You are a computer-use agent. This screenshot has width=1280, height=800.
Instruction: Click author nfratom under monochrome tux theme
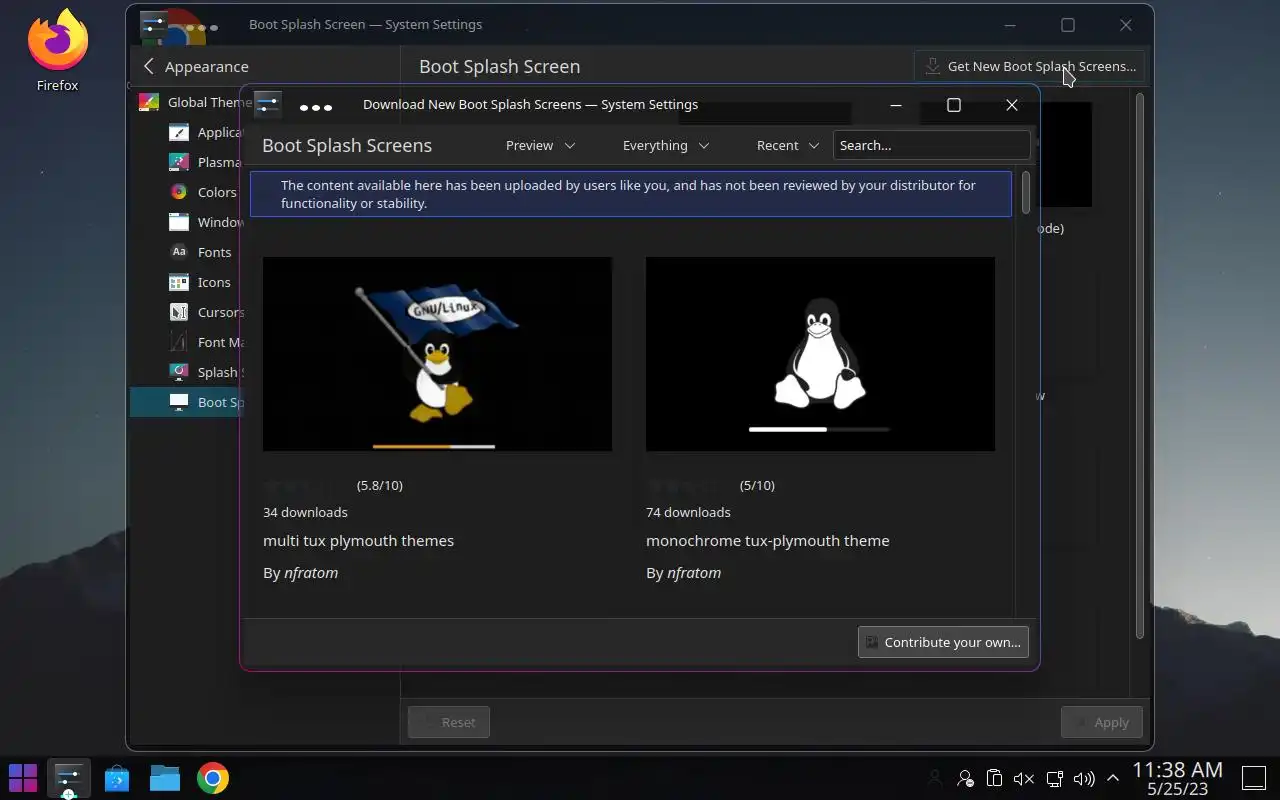click(x=694, y=573)
